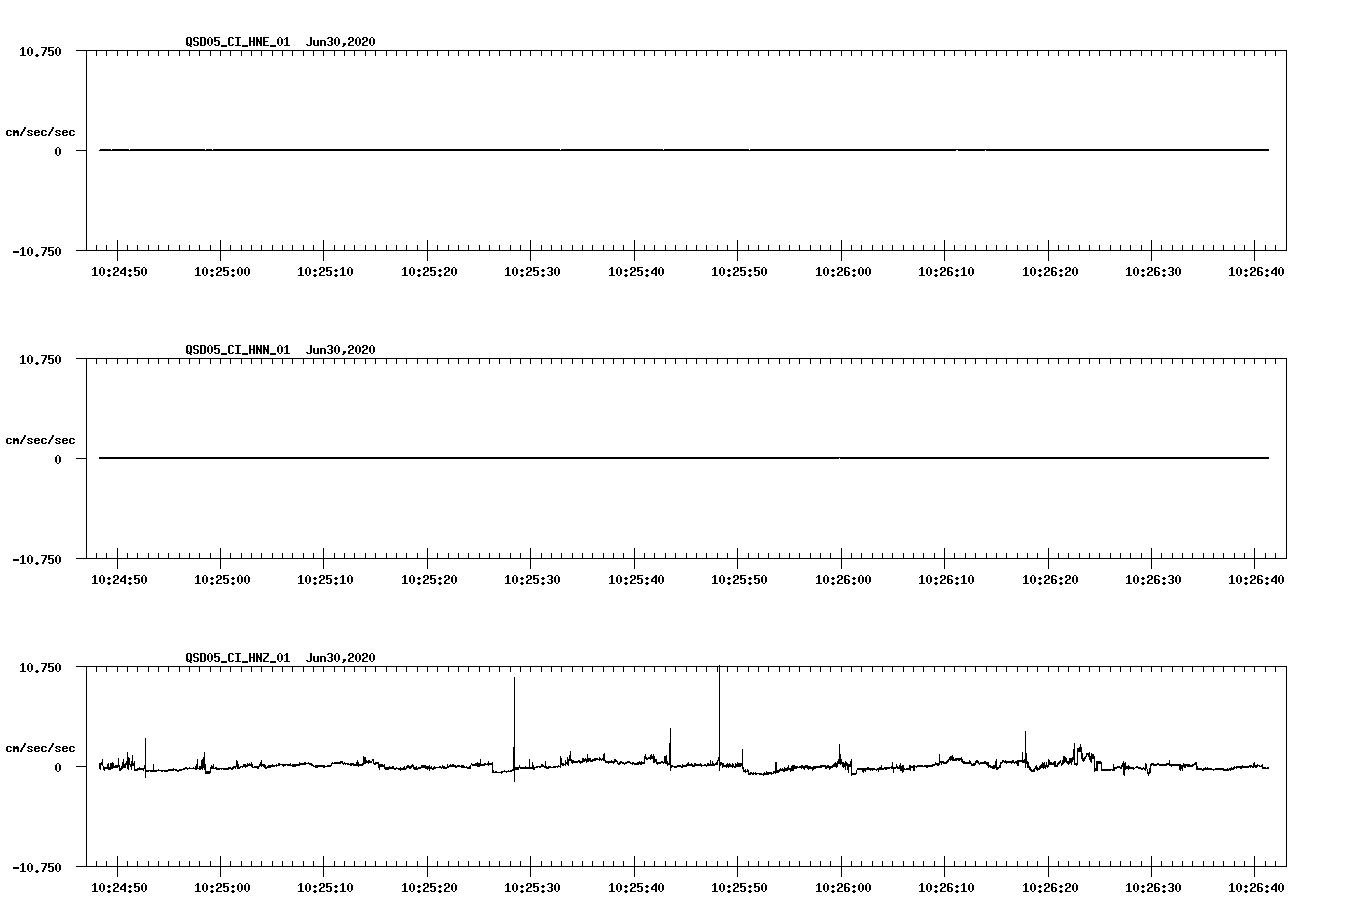Click the -10.750 label on HNZ plot
1358x924 pixels.
pyautogui.click(x=37, y=867)
